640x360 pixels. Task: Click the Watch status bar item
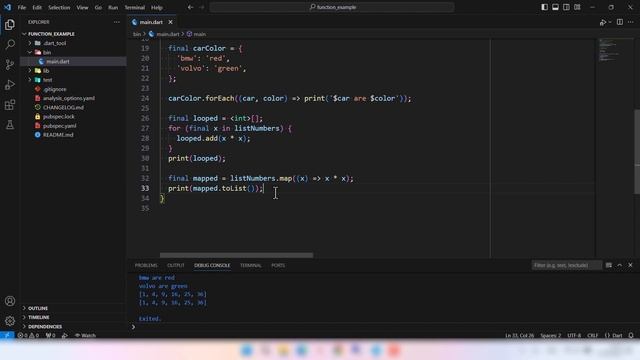coord(85,335)
